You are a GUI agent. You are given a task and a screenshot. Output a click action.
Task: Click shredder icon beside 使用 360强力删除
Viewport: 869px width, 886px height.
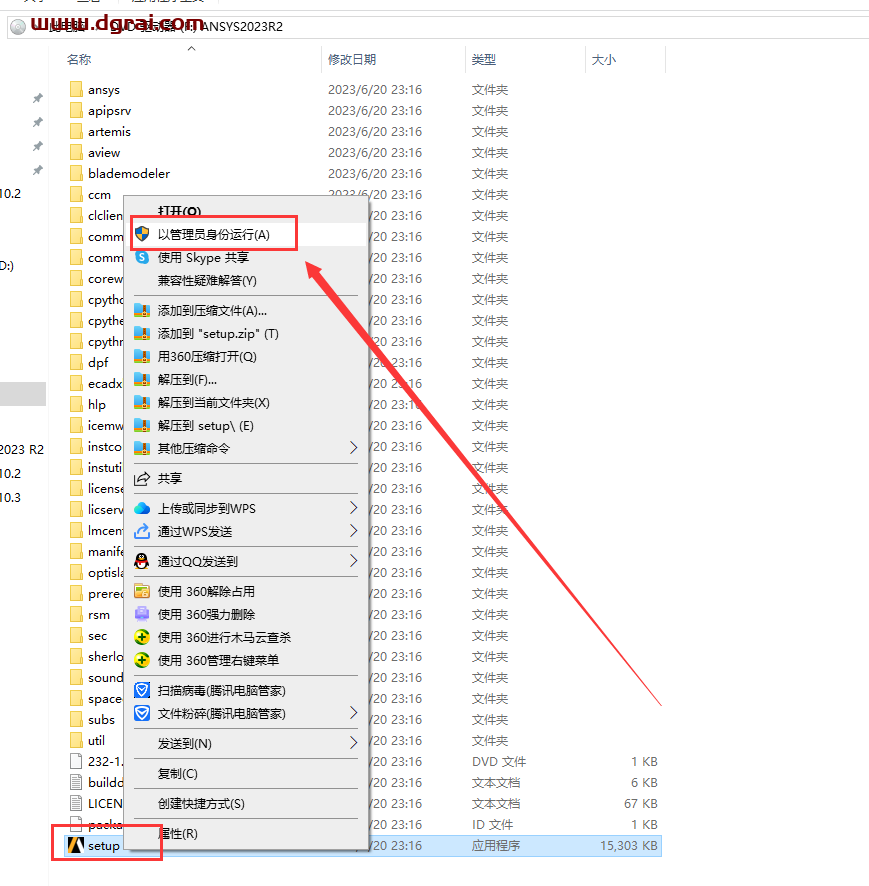click(x=142, y=614)
